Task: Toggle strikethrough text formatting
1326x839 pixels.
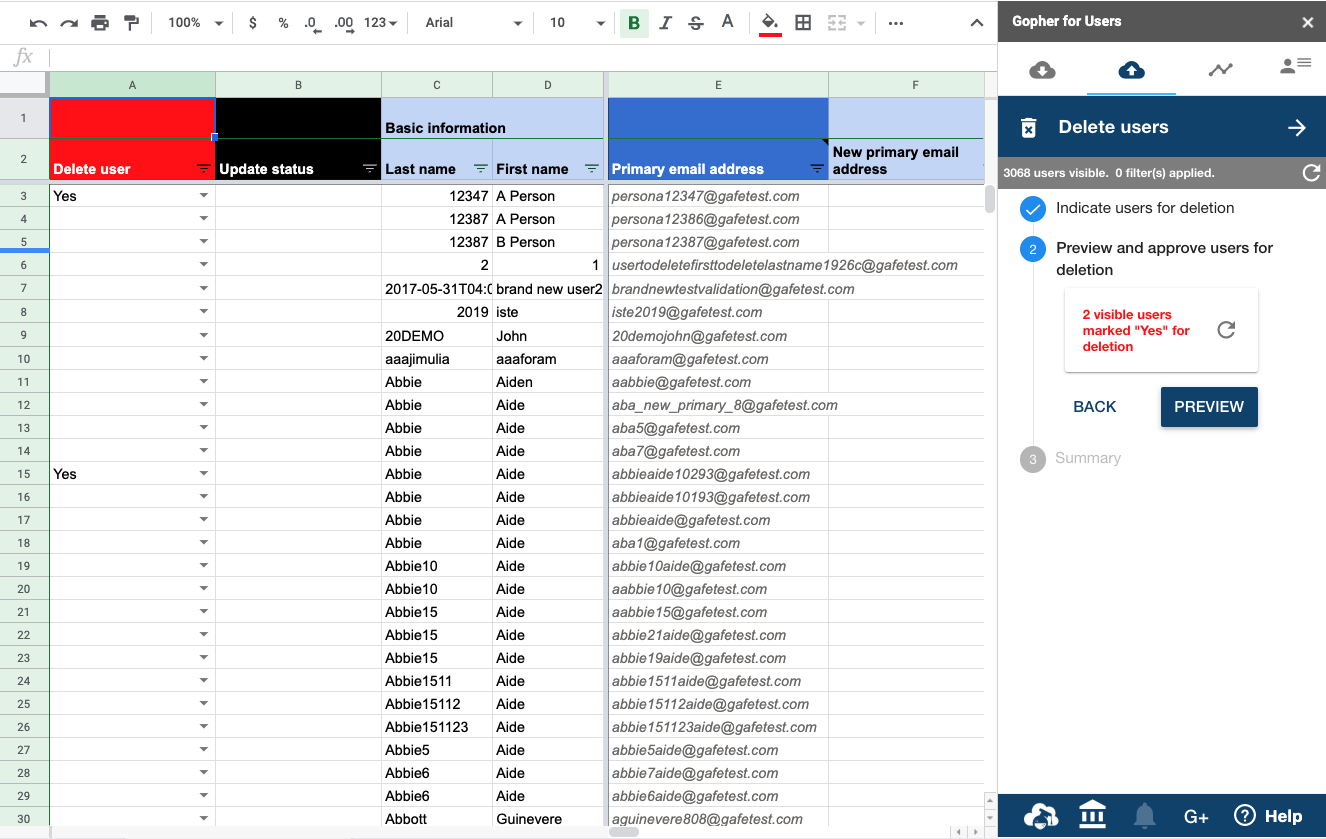Action: (696, 23)
